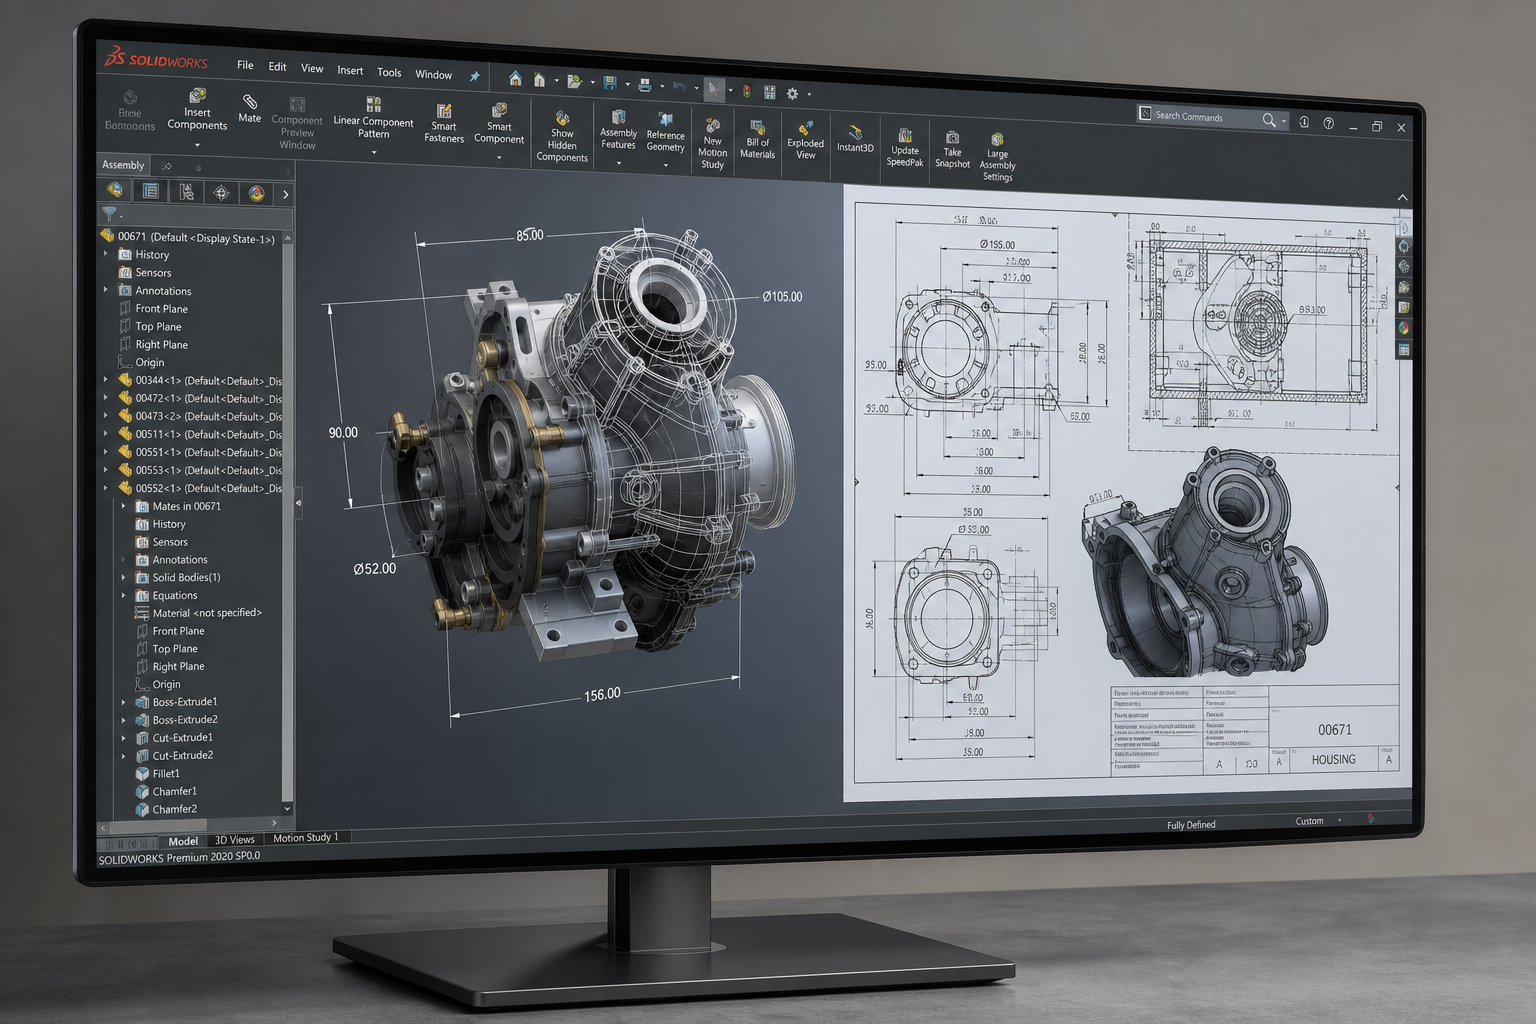Image resolution: width=1536 pixels, height=1024 pixels.
Task: Expand the History tree node
Action: (106, 254)
